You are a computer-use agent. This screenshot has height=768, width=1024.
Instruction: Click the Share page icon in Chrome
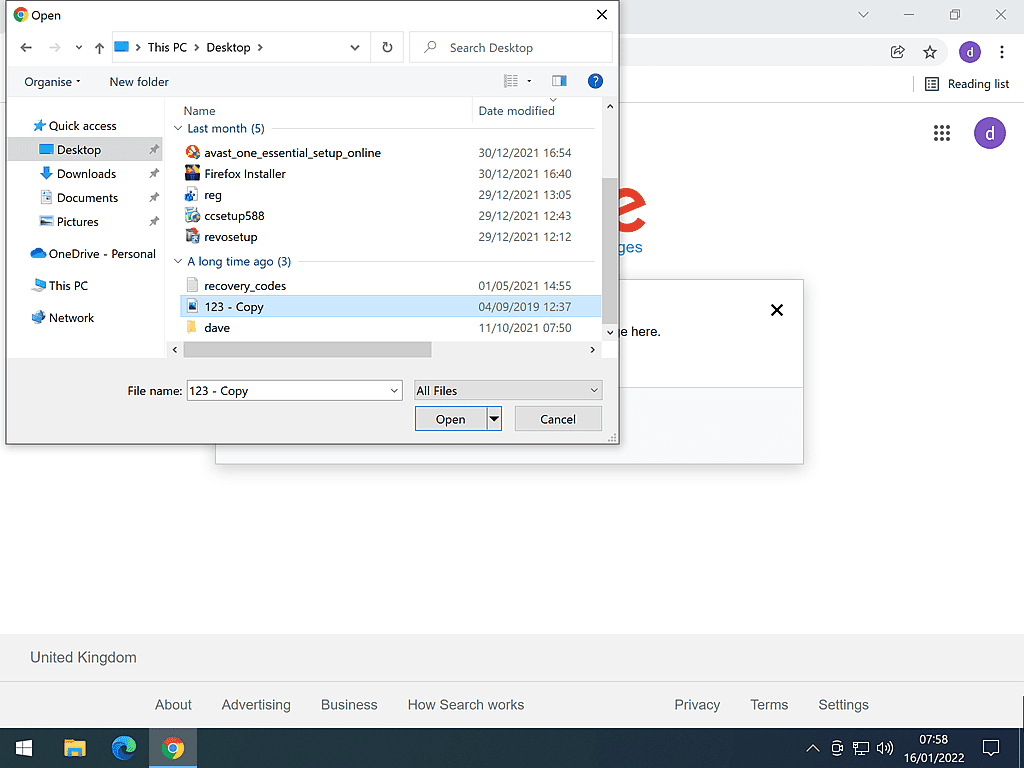pyautogui.click(x=898, y=52)
